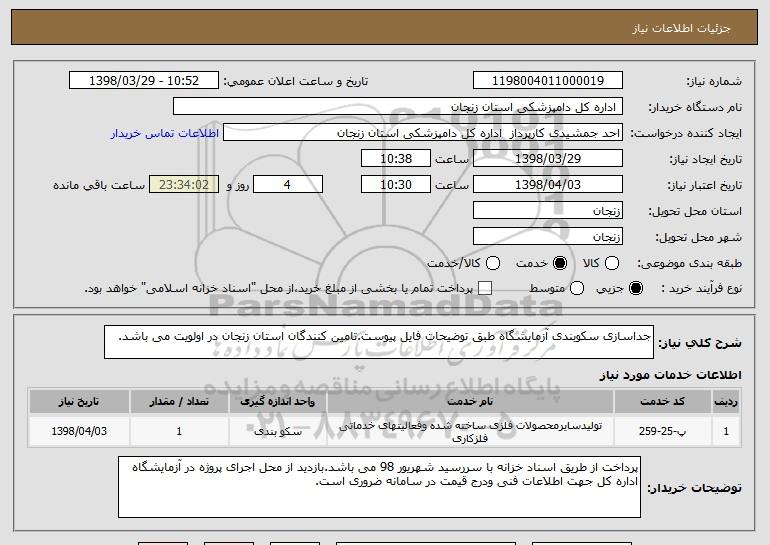Screen dimensions: 770x545
Task: Click the نوع فرآیند خرید label
Action: point(702,289)
